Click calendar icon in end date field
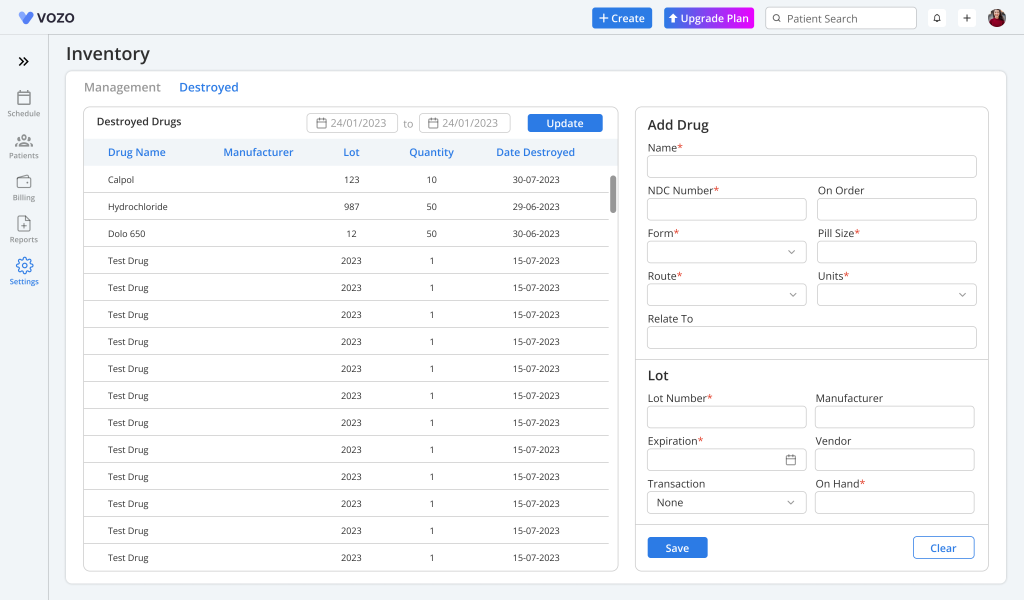Viewport: 1024px width, 600px height. pos(433,123)
